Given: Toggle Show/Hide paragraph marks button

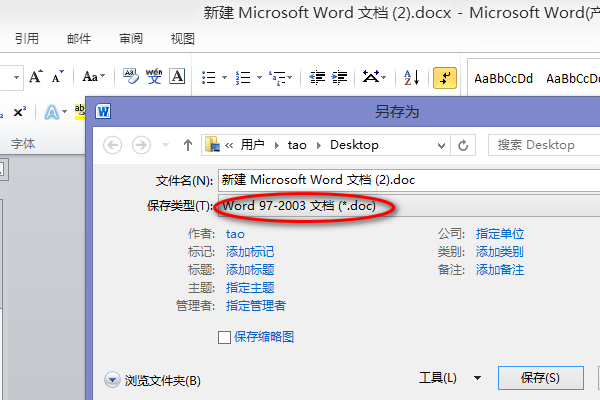Looking at the screenshot, I should coord(445,78).
